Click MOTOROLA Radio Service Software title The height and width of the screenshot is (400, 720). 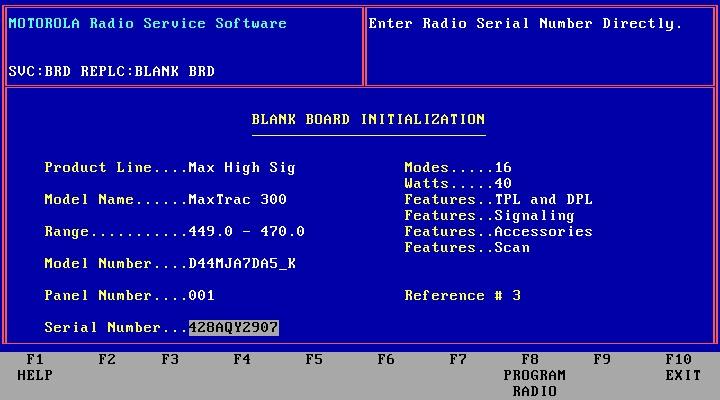147,23
